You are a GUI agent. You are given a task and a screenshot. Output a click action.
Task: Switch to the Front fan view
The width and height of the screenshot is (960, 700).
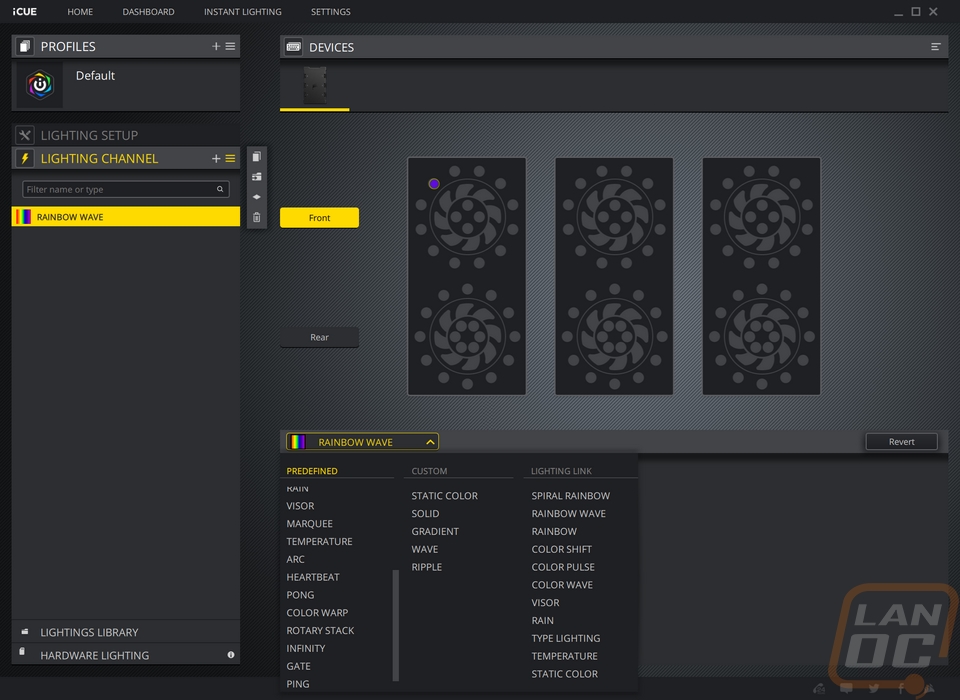[x=319, y=217]
